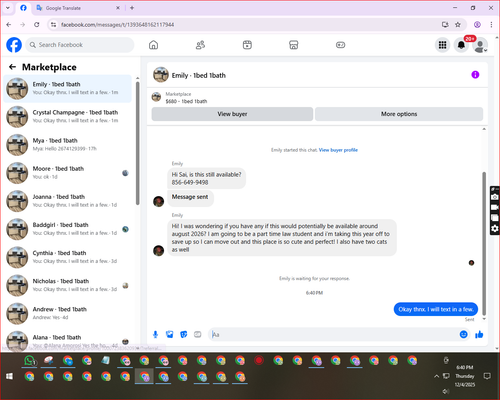Close the Google Translate tab
Screen dimensions: 500x400
coord(118,8)
